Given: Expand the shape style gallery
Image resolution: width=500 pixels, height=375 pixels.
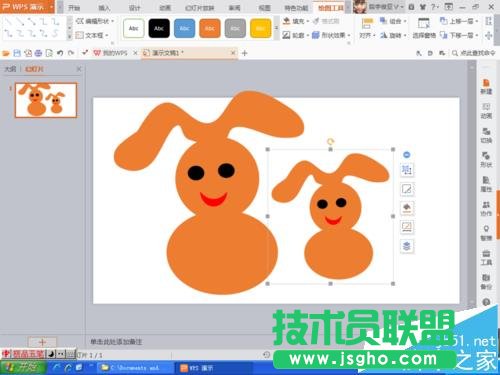Looking at the screenshot, I should pos(276,28).
